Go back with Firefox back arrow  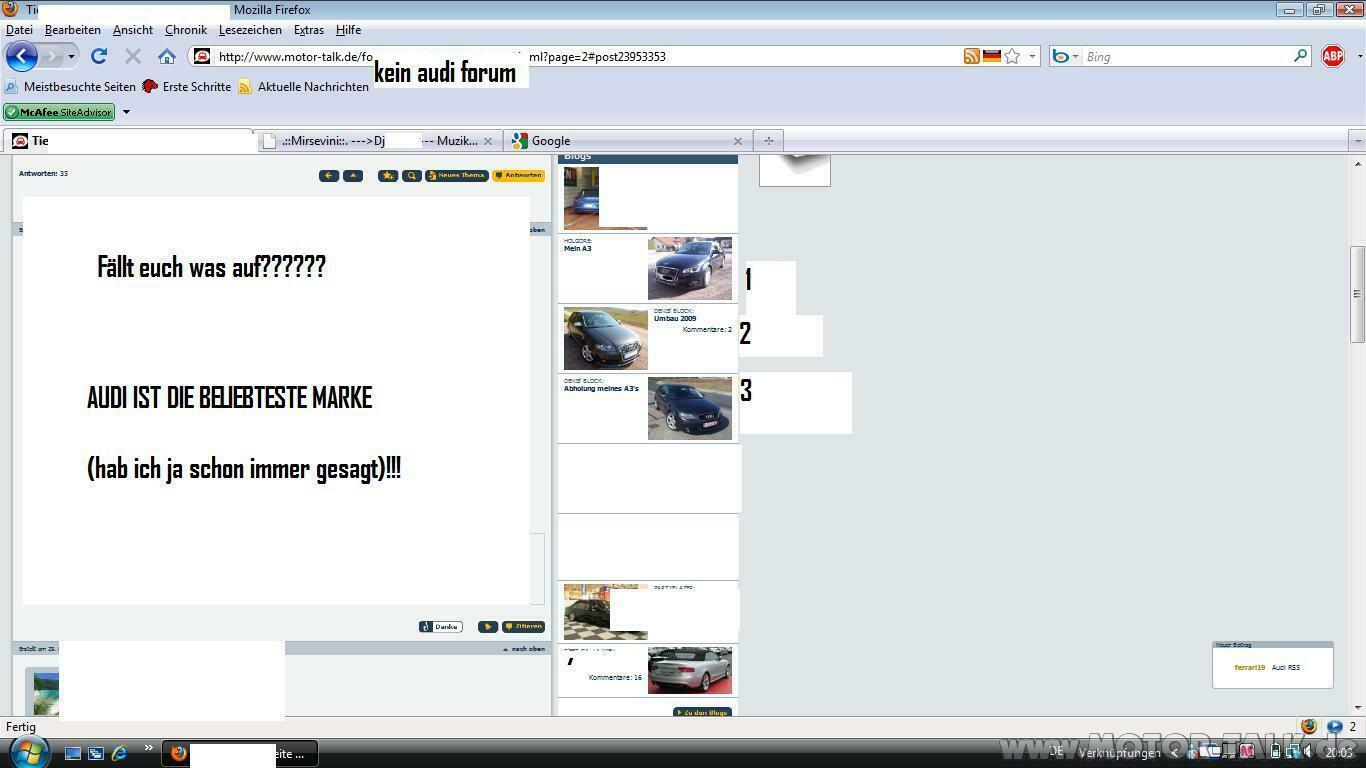(x=22, y=56)
